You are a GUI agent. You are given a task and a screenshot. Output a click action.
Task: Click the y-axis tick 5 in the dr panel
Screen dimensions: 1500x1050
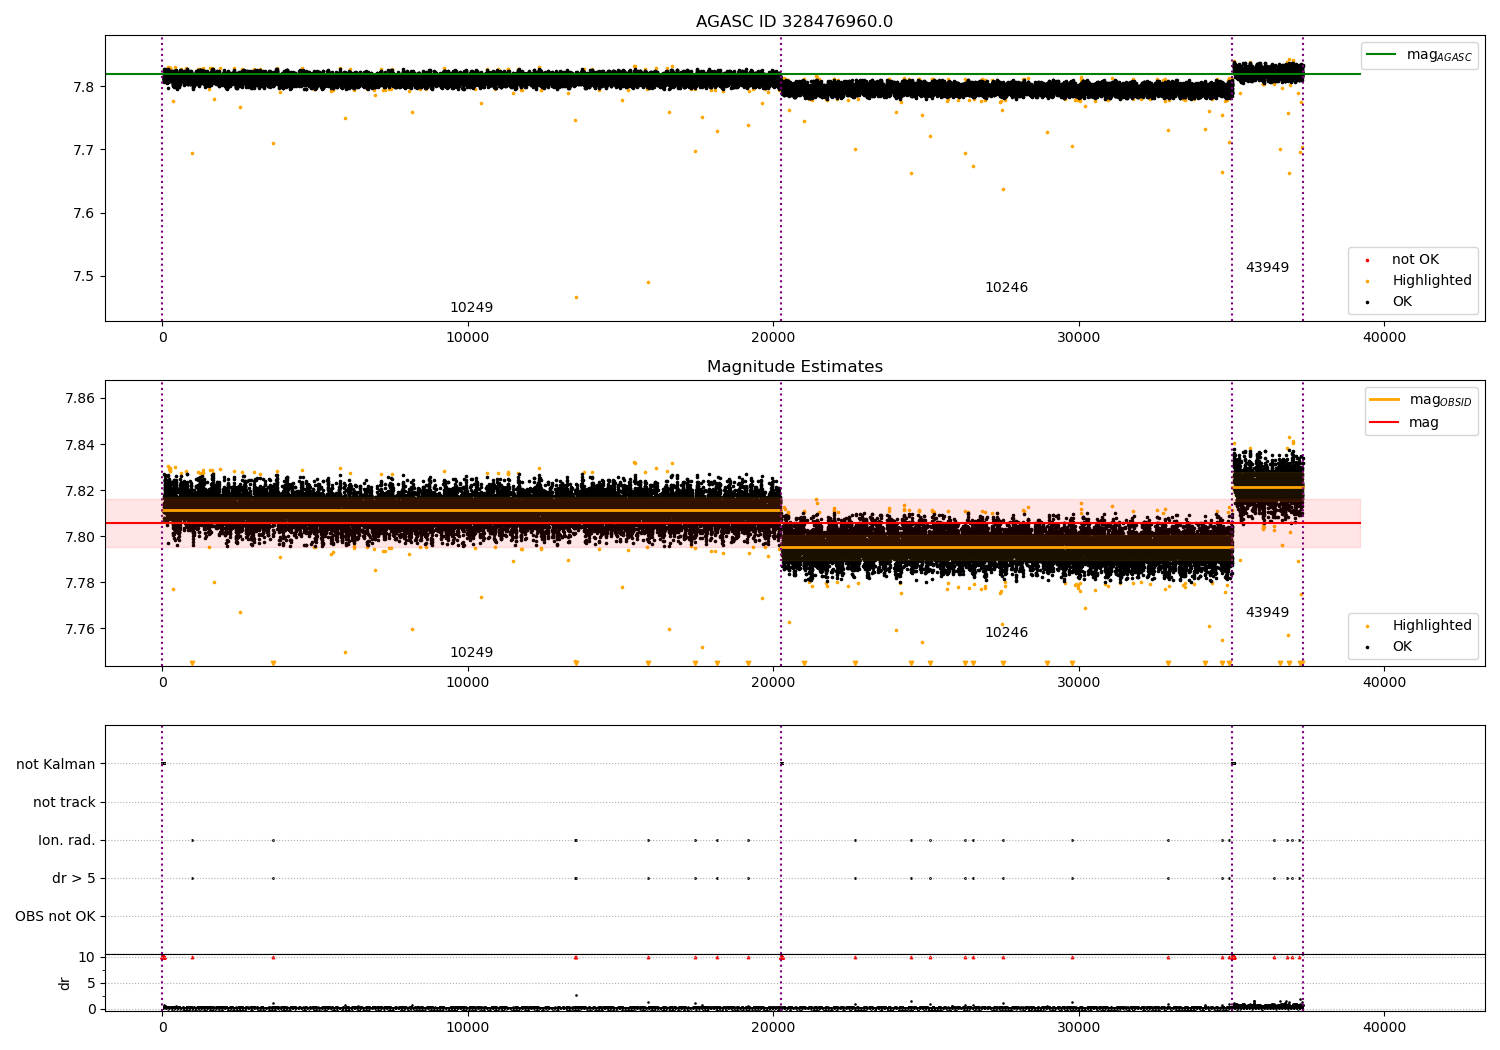pyautogui.click(x=92, y=983)
